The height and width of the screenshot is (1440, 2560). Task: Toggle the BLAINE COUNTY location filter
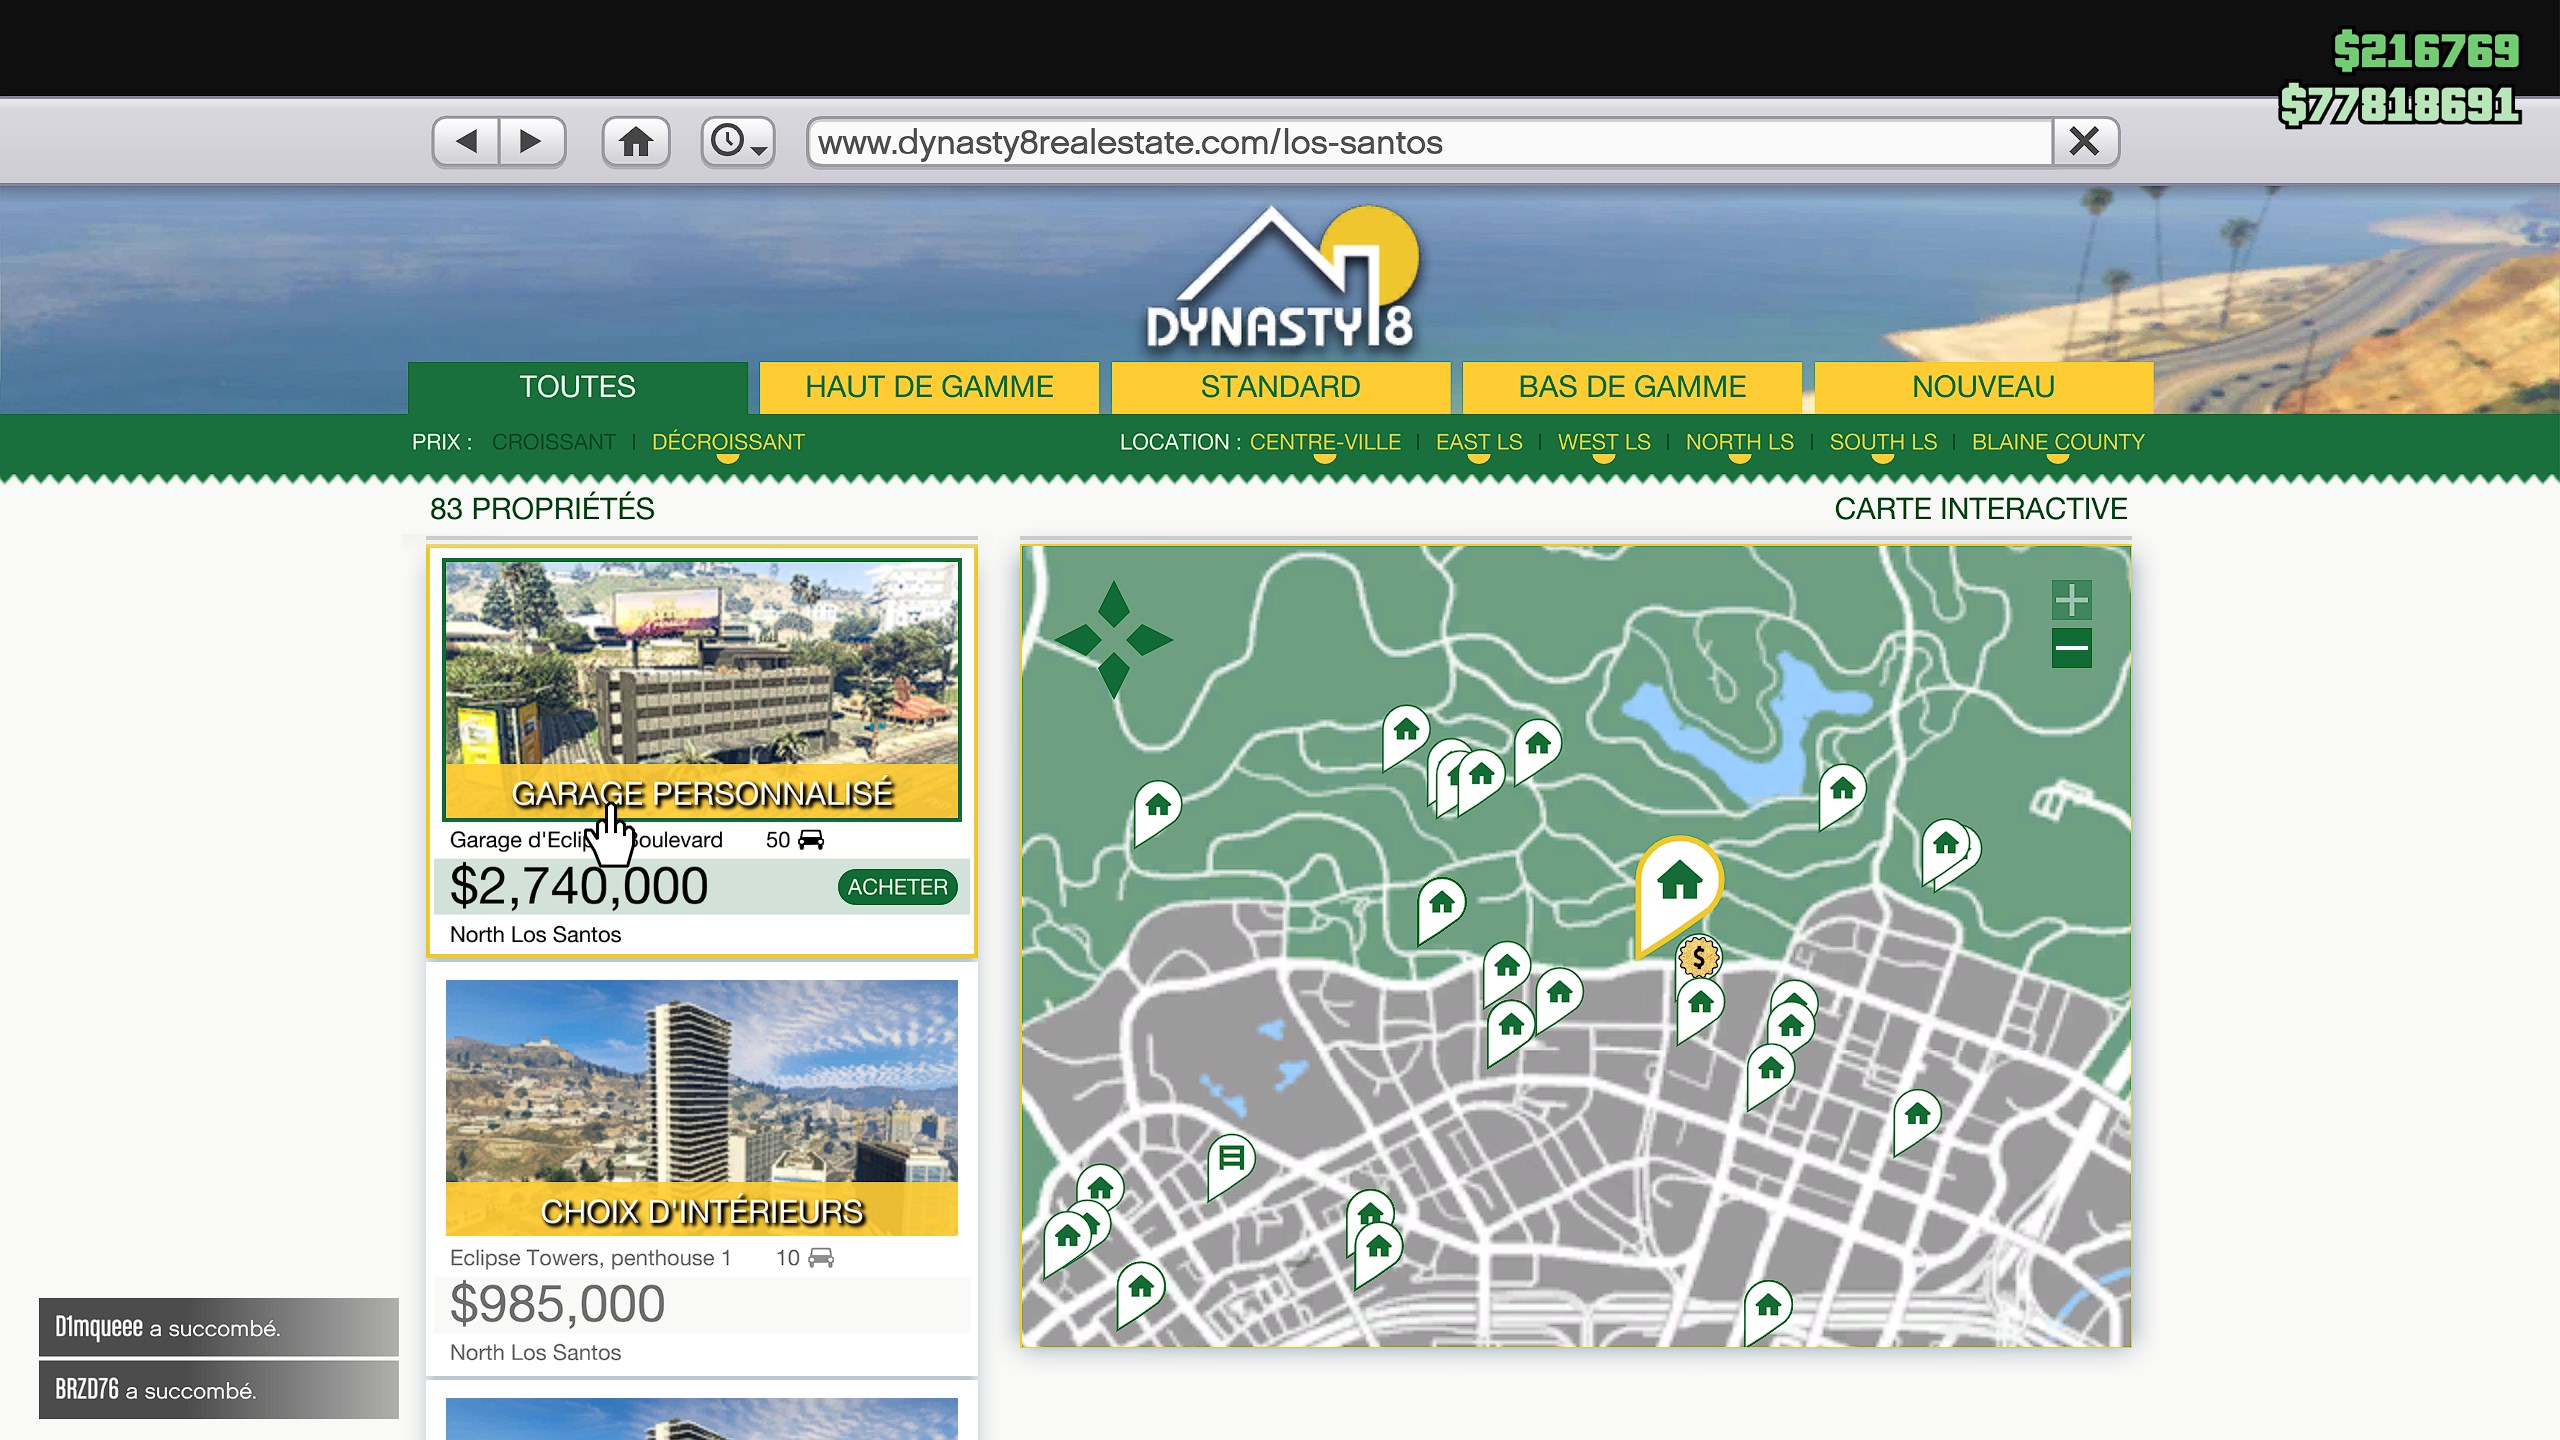coord(2058,442)
